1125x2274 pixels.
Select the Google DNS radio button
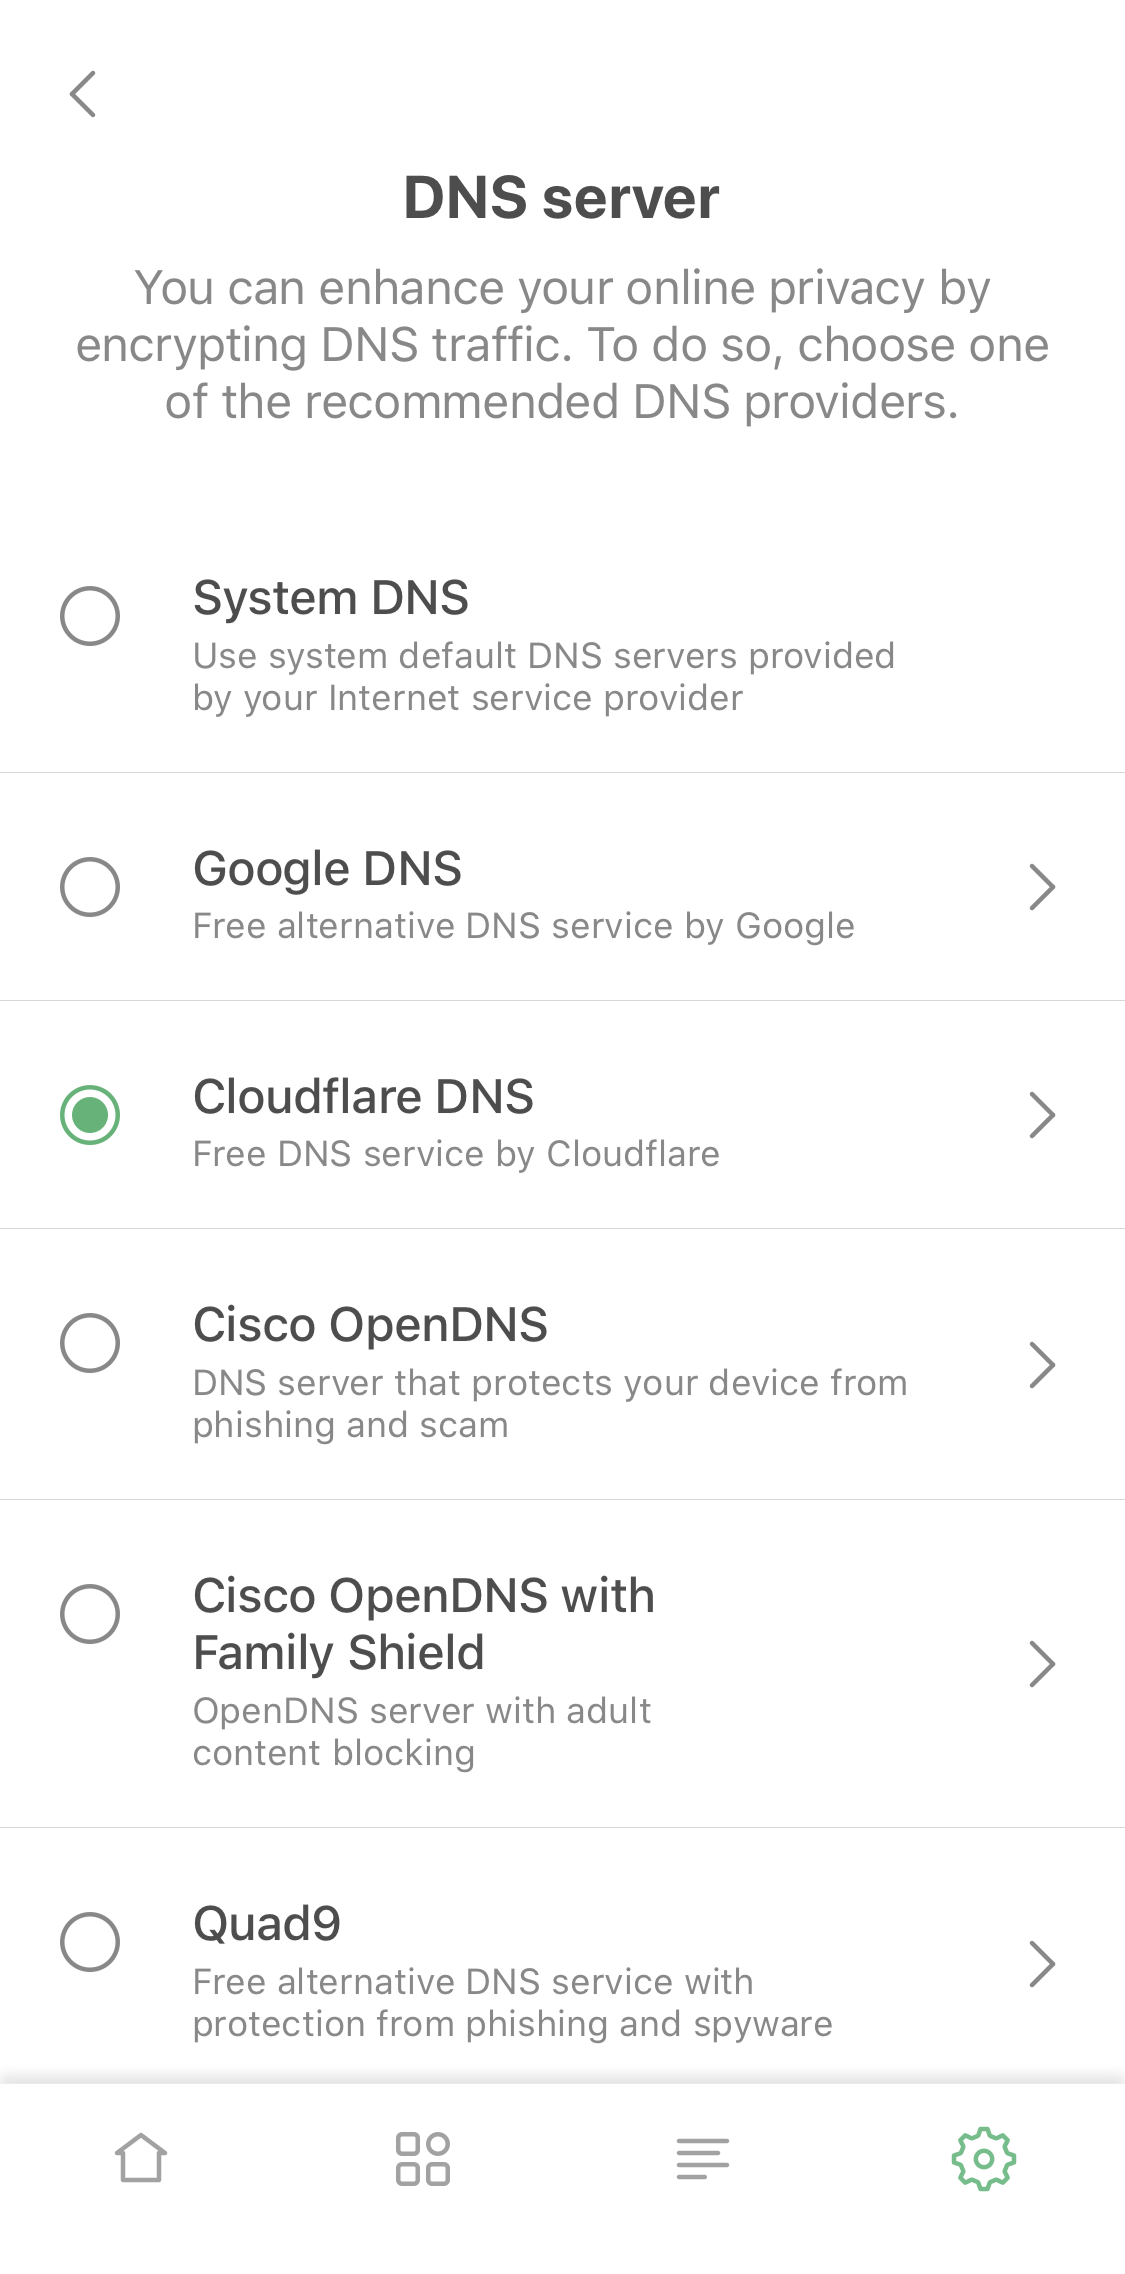pos(90,887)
